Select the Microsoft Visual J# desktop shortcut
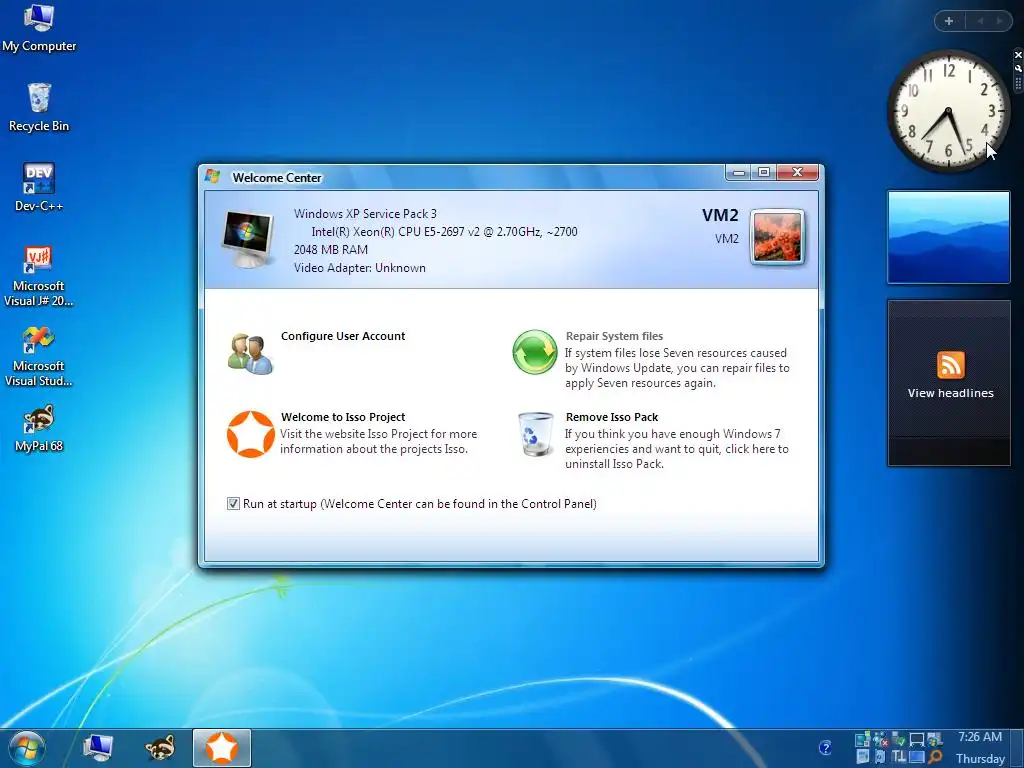 39,276
